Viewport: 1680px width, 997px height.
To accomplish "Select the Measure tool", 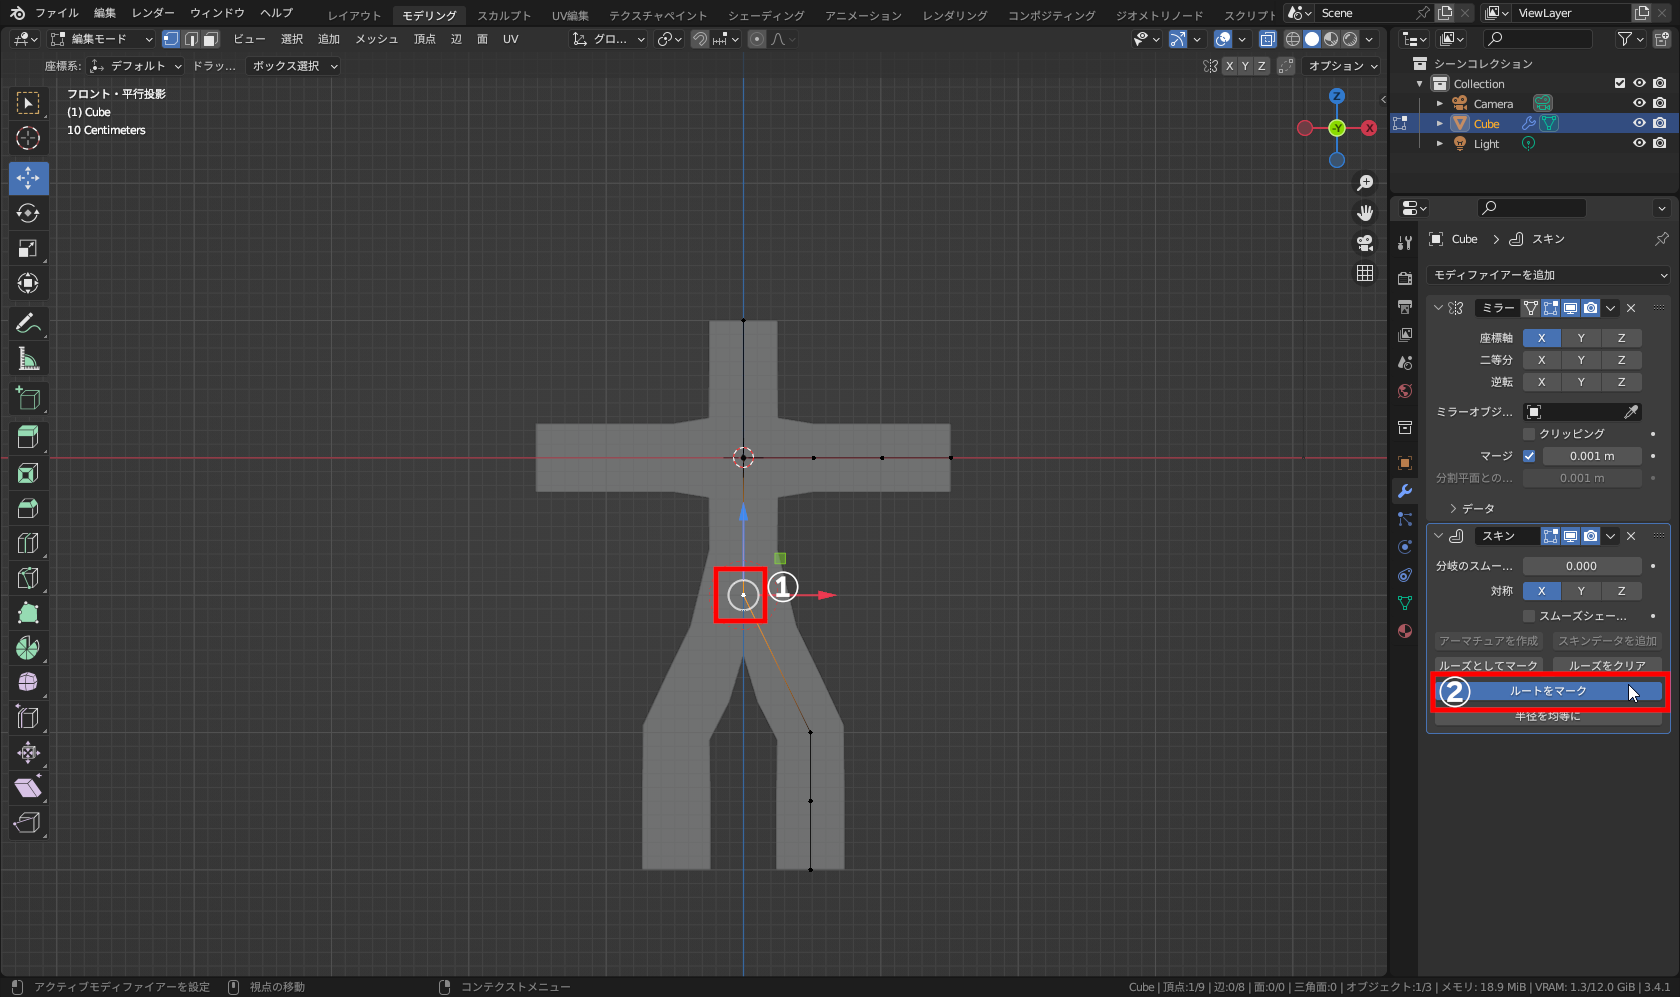I will coord(28,359).
